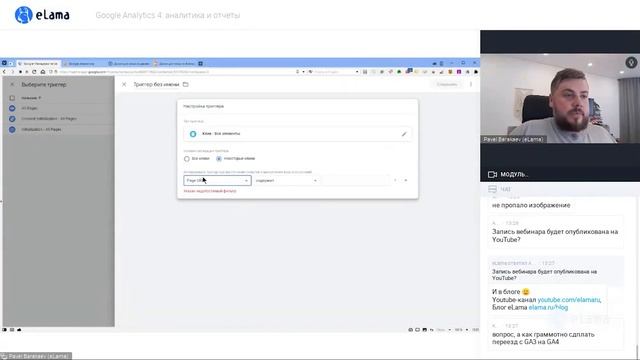Click the presenter webcam video thumbnail
Screen dimensions: 640x360
[560, 98]
